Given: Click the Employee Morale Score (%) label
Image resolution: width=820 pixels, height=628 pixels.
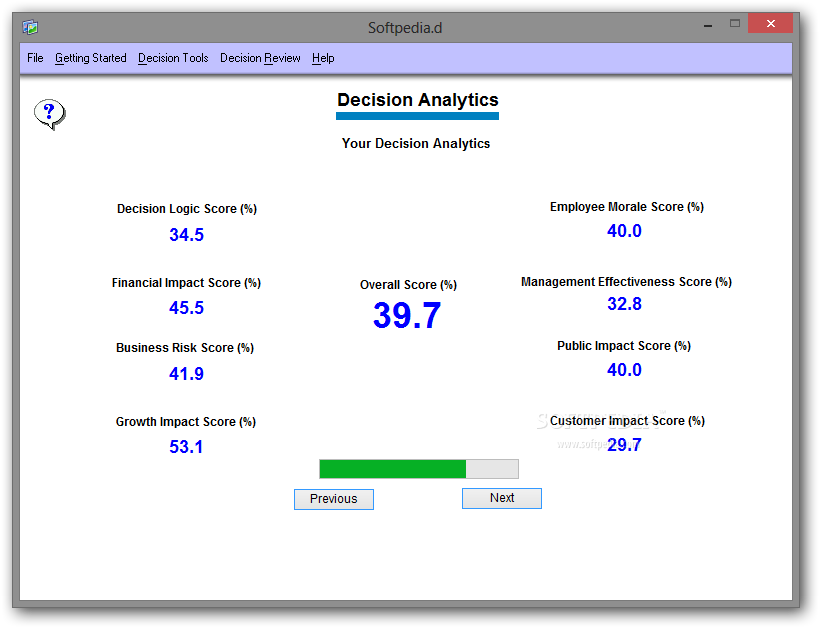Looking at the screenshot, I should pos(627,207).
